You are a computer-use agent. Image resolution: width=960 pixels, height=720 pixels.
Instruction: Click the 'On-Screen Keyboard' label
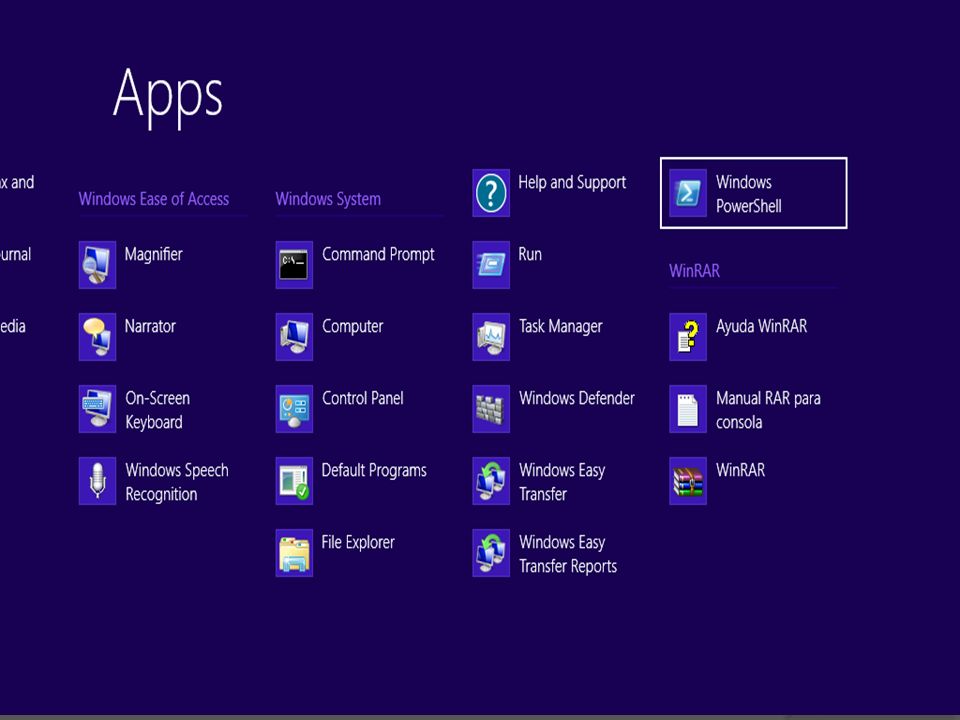(x=157, y=410)
